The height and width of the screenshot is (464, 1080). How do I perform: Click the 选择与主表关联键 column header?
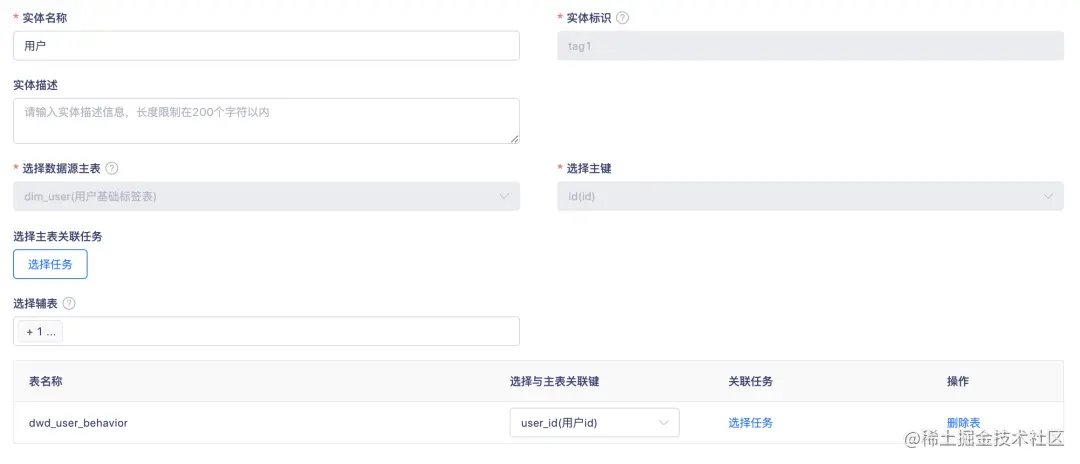(x=554, y=381)
